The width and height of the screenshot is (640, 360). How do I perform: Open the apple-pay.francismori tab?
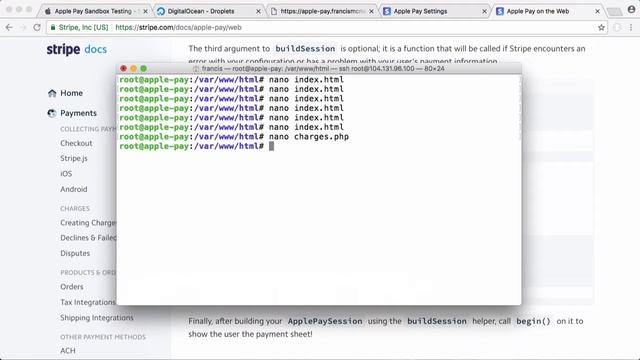click(x=322, y=11)
